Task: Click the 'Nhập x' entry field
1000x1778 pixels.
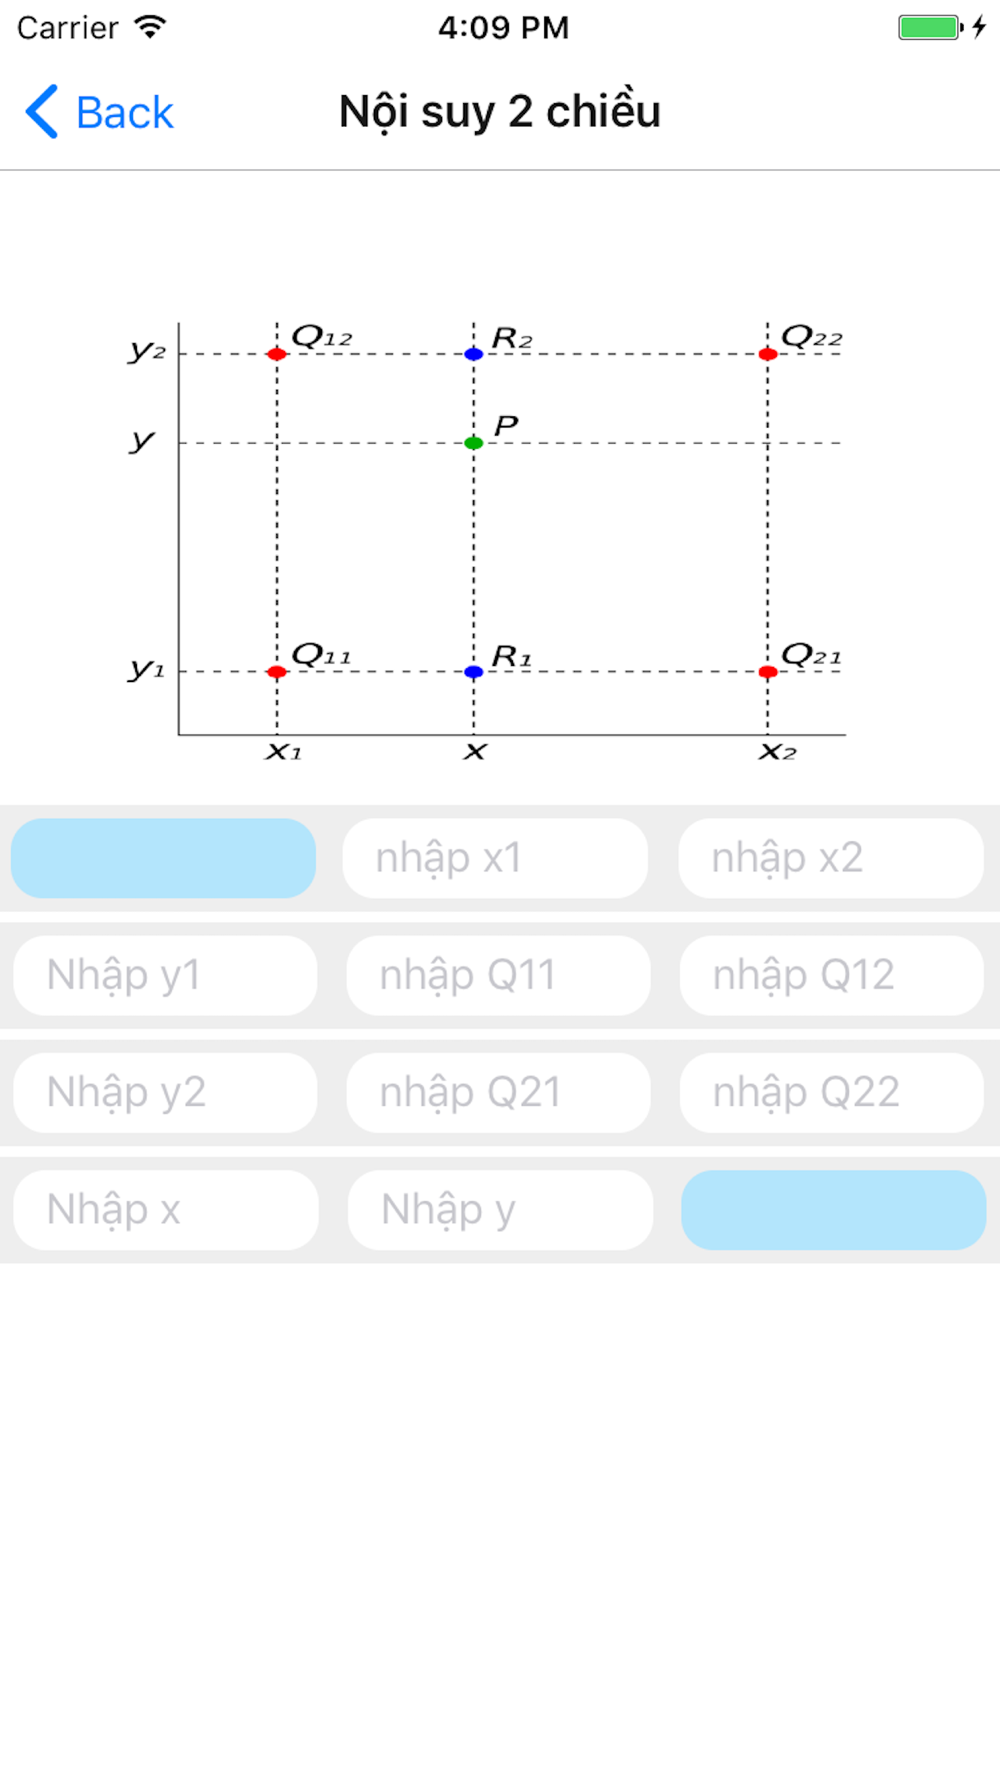Action: click(166, 1210)
